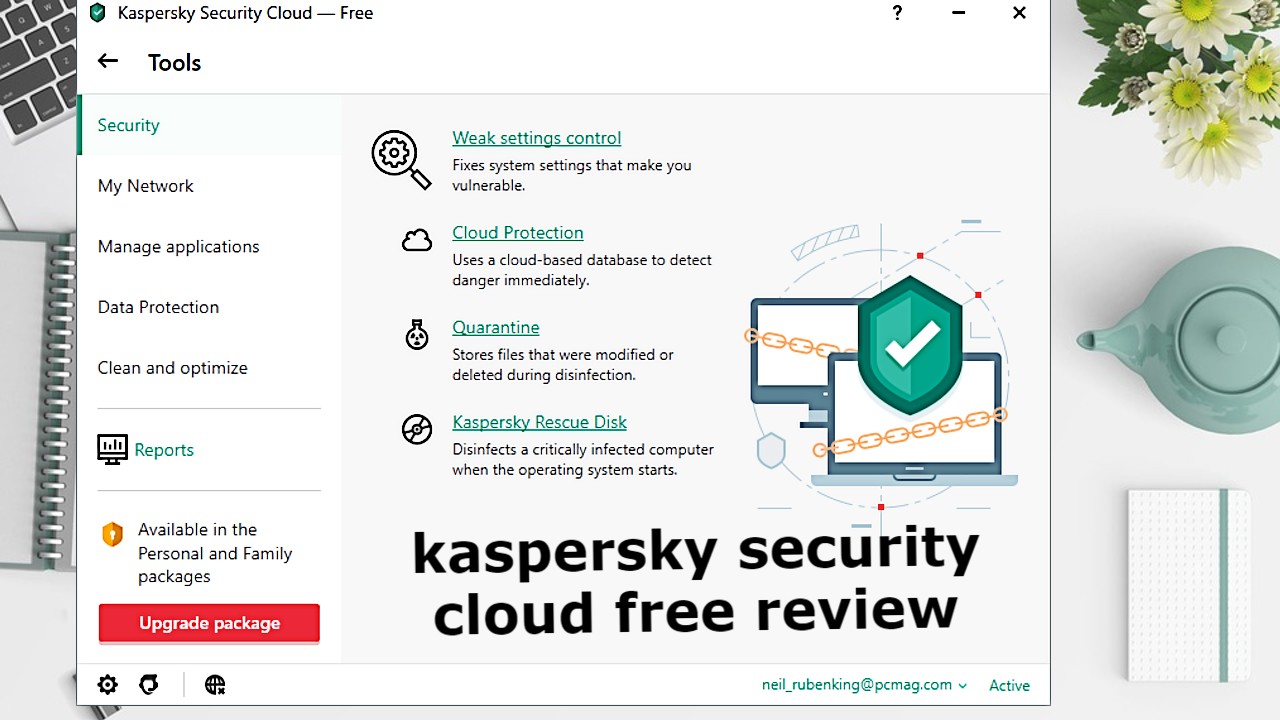Open Weak settings control link
The height and width of the screenshot is (720, 1280).
536,138
